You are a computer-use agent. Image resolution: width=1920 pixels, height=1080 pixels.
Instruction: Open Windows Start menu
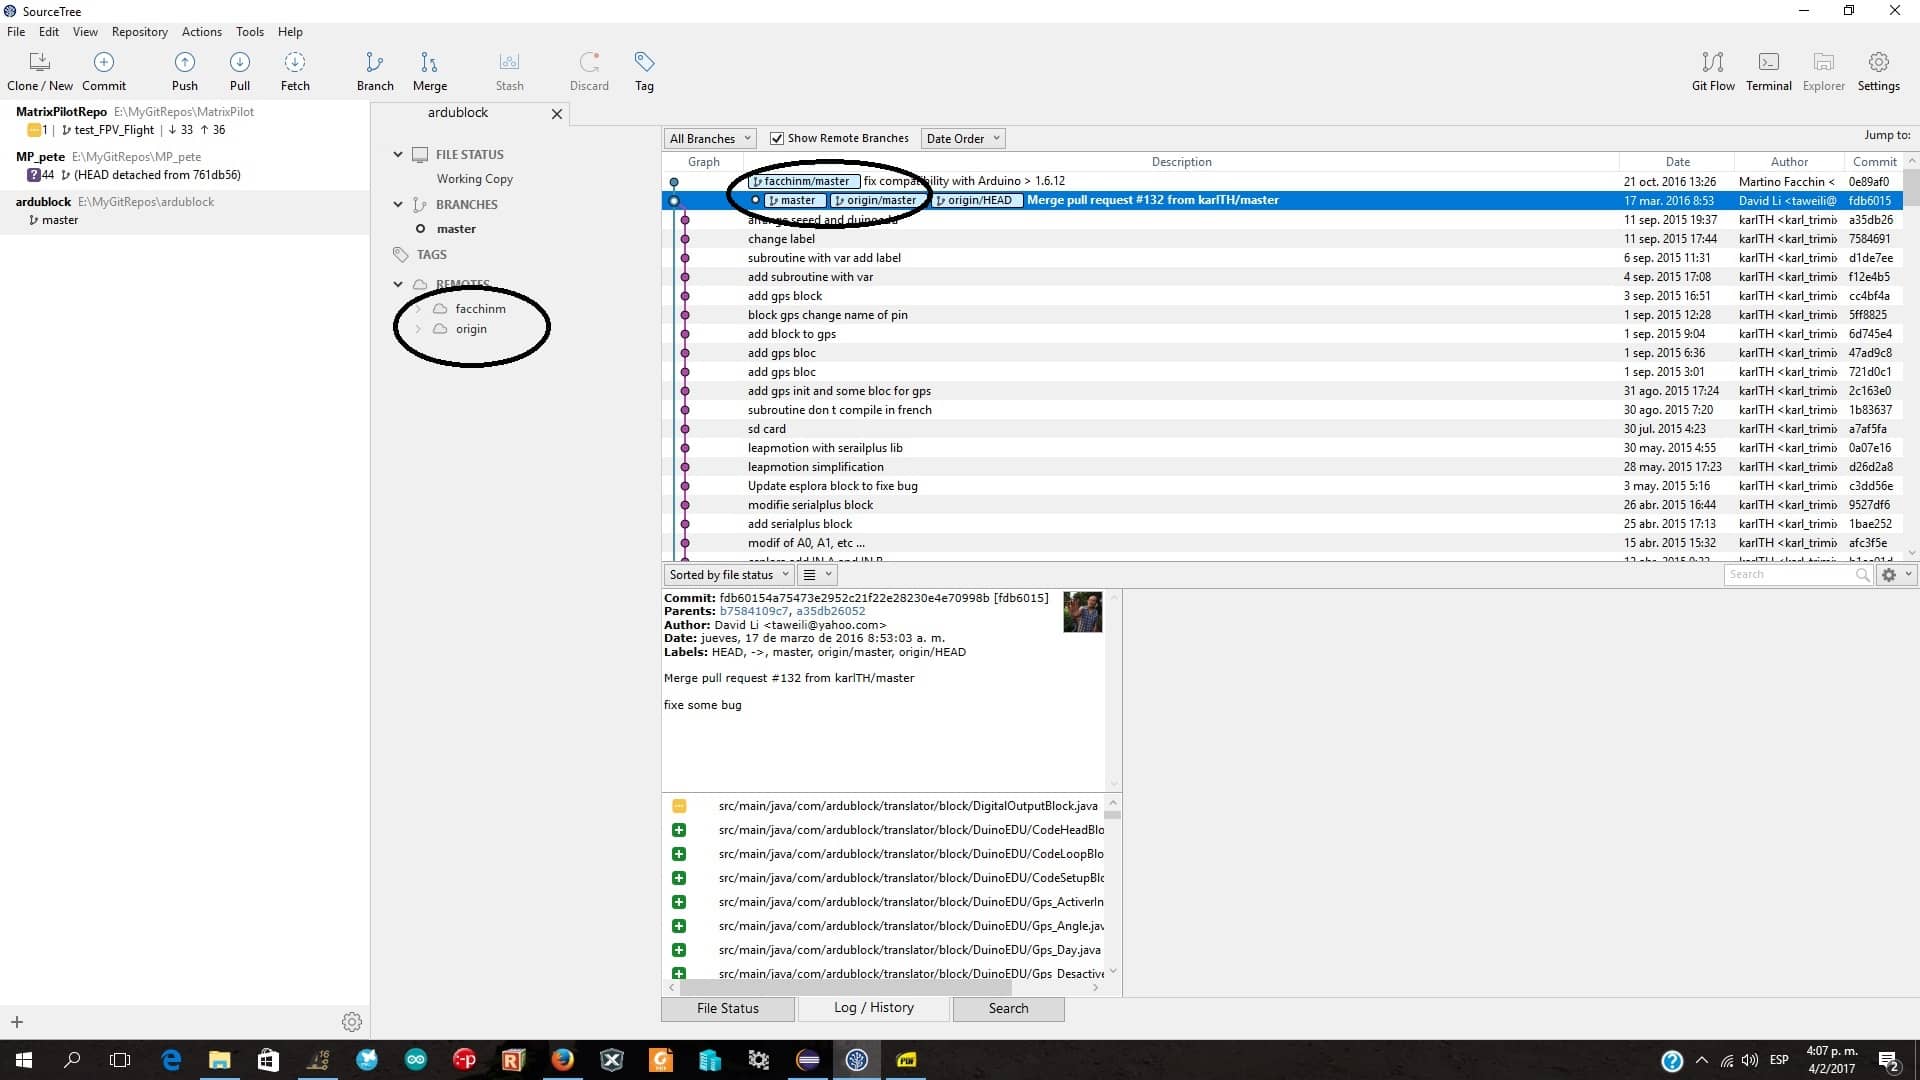[24, 1060]
